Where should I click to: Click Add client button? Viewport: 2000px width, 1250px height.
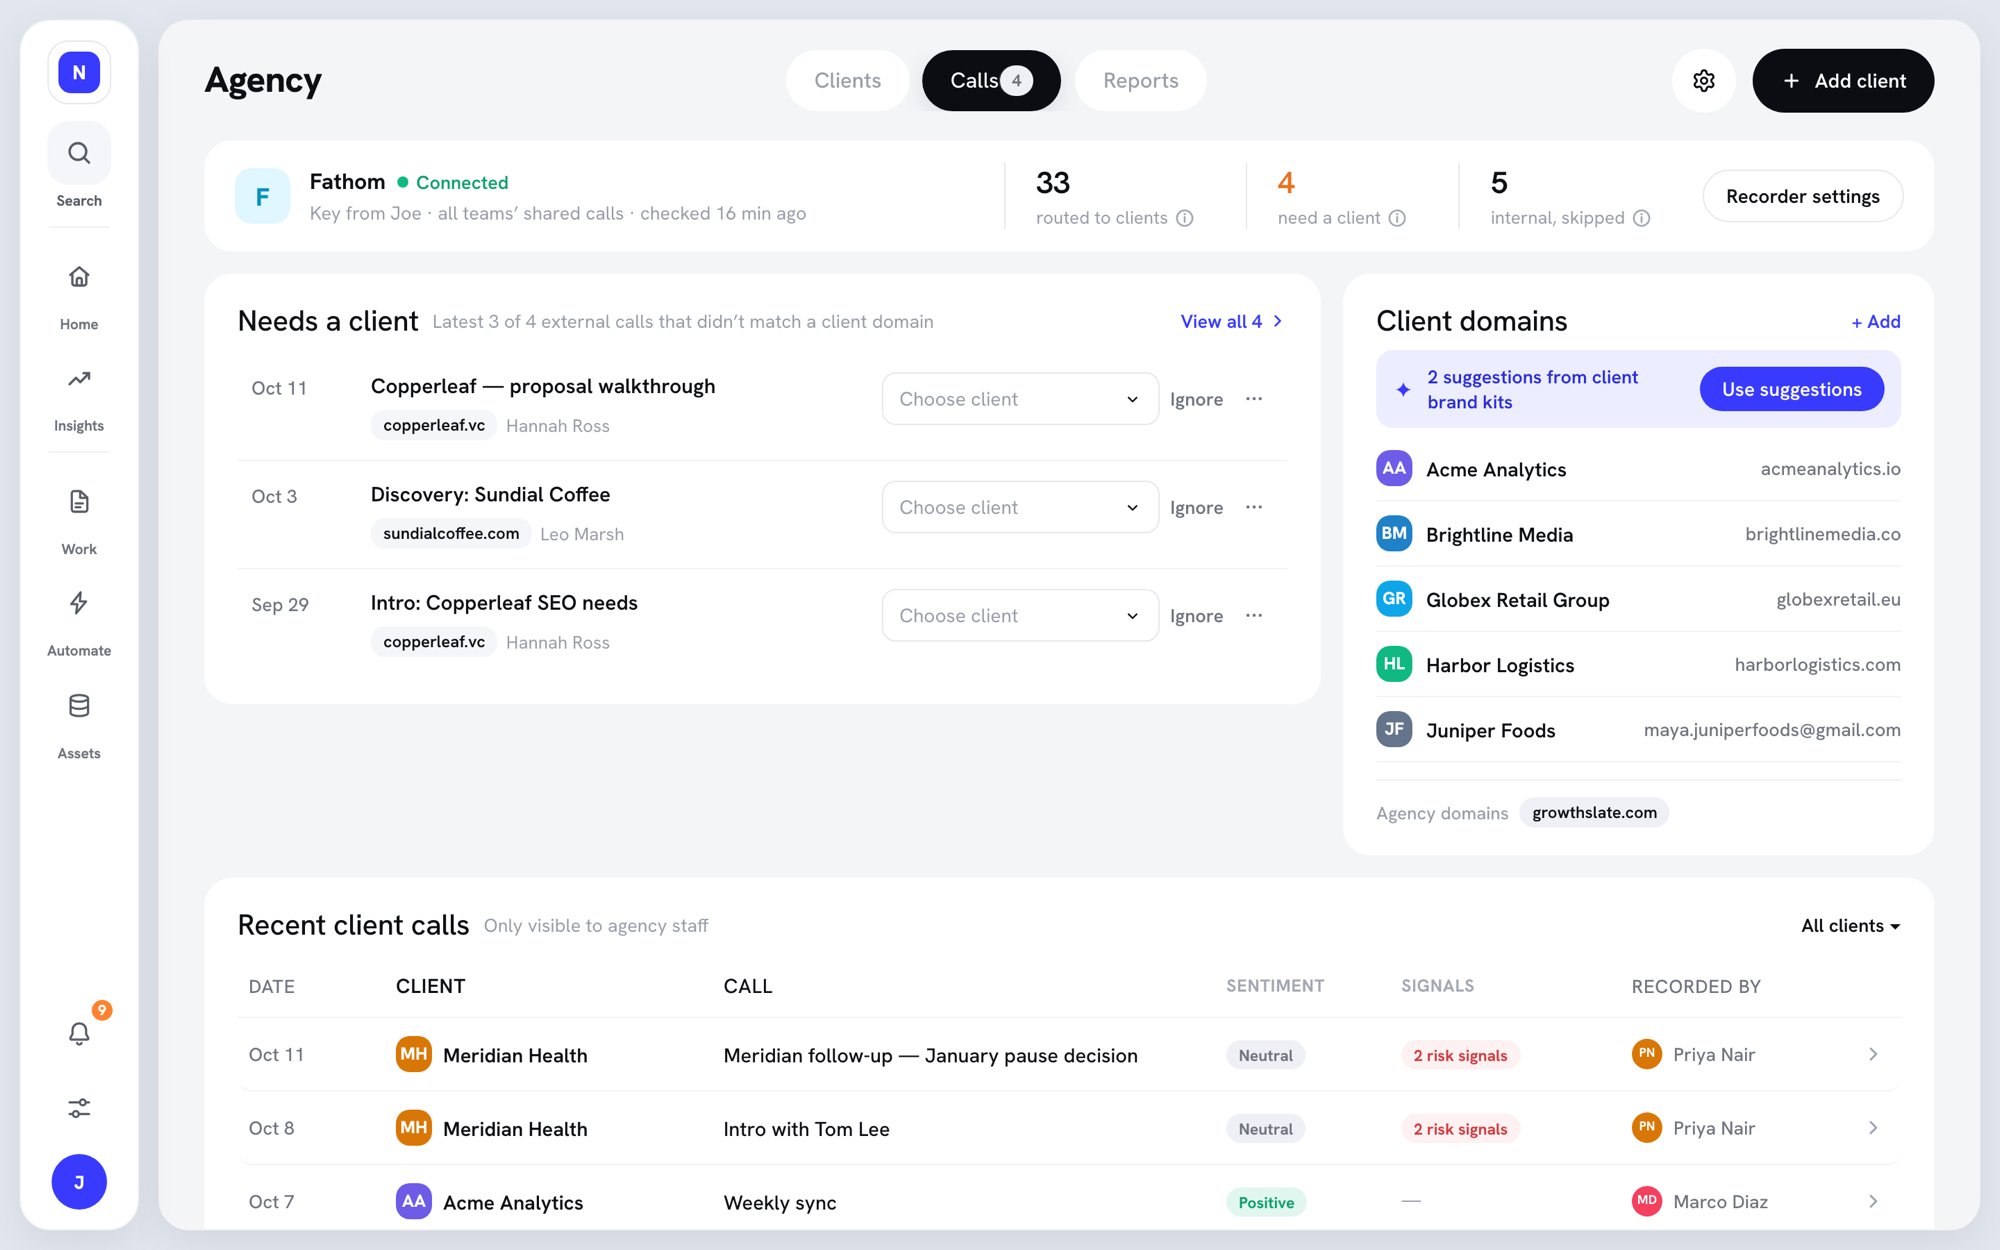click(x=1843, y=81)
